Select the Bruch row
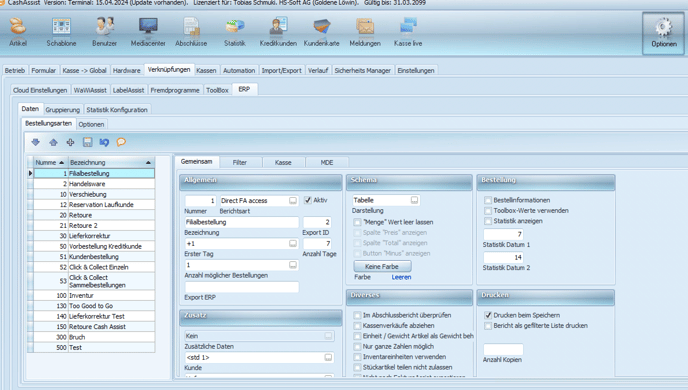The height and width of the screenshot is (390, 688). (94, 337)
